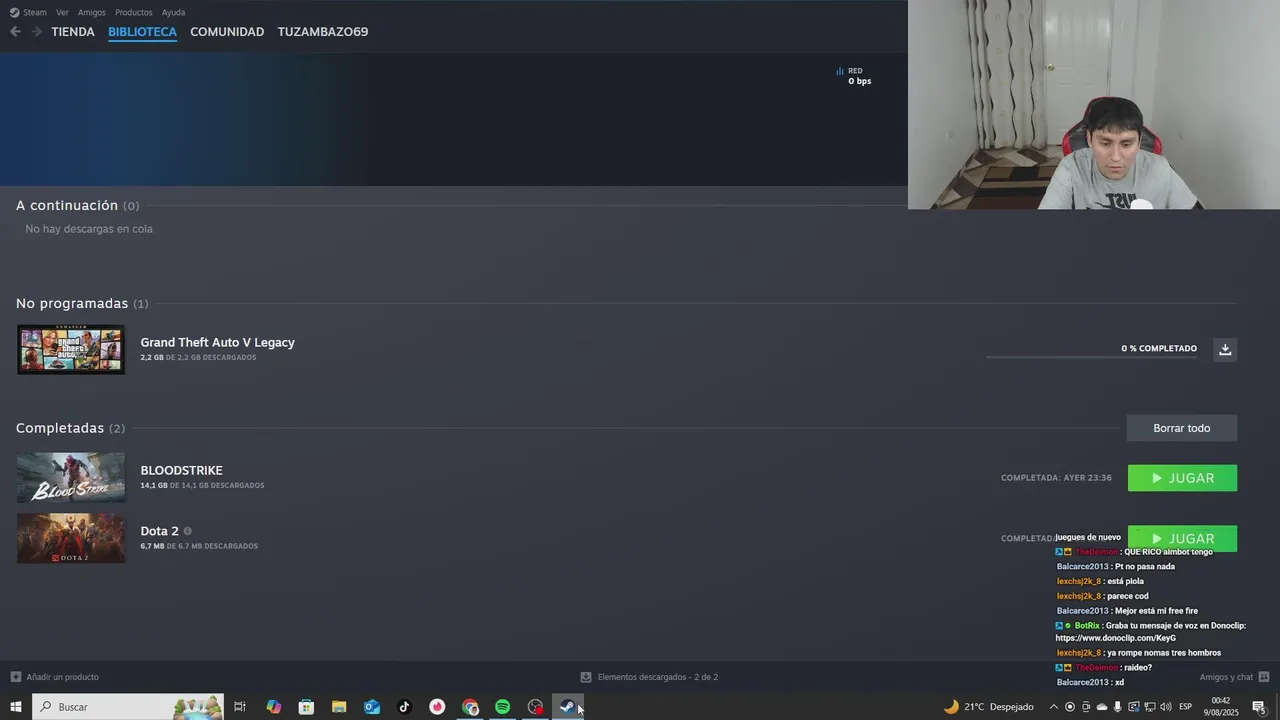Click Grand Theft Auto V download progress bar
Image resolution: width=1280 pixels, height=720 pixels.
[1091, 357]
